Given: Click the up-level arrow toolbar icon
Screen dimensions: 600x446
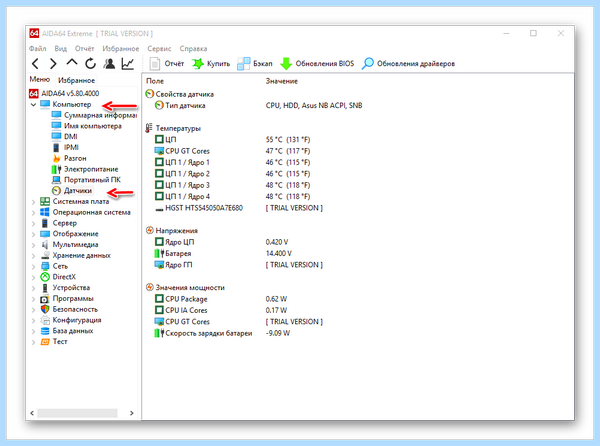Looking at the screenshot, I should (x=72, y=63).
